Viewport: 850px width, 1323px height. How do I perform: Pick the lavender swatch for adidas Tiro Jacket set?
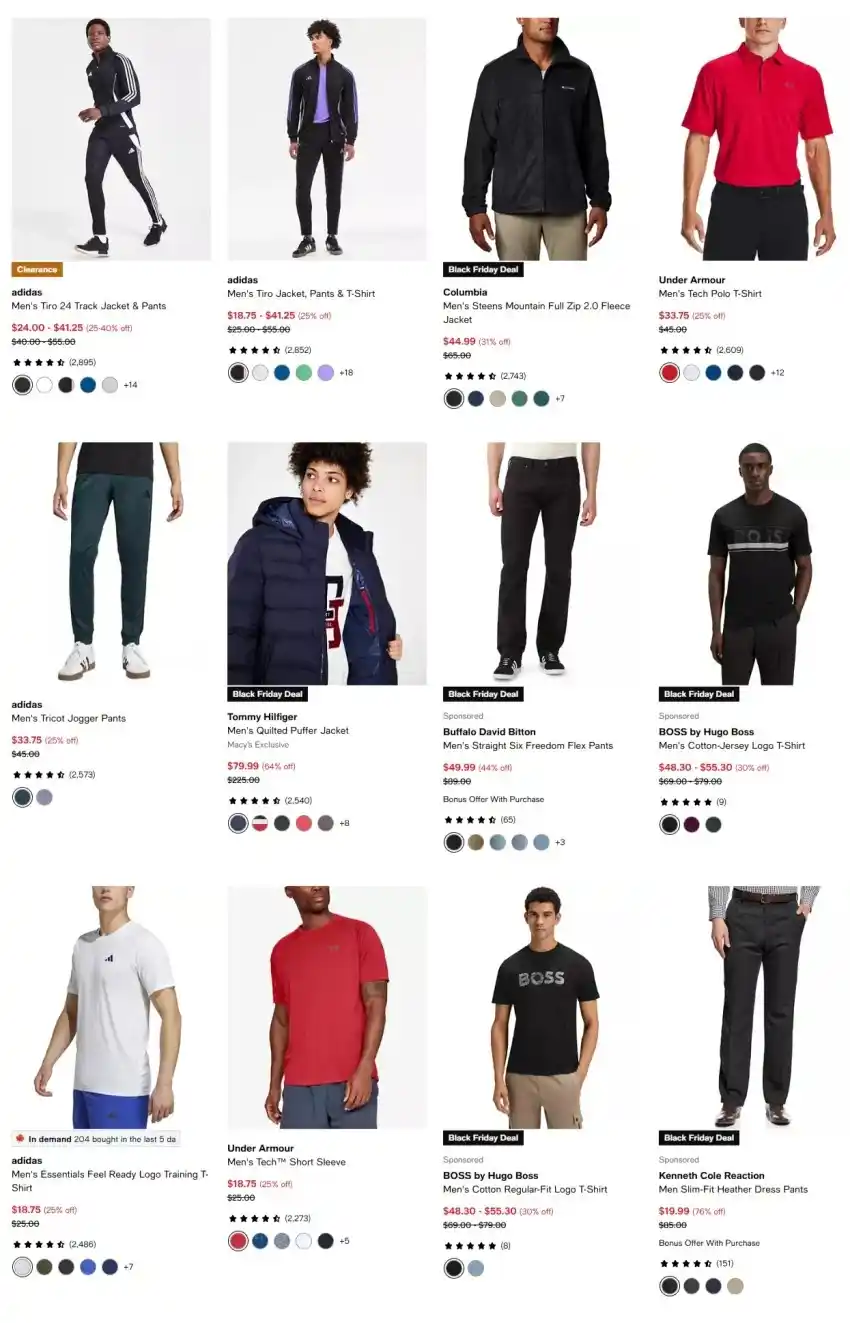pyautogui.click(x=326, y=373)
